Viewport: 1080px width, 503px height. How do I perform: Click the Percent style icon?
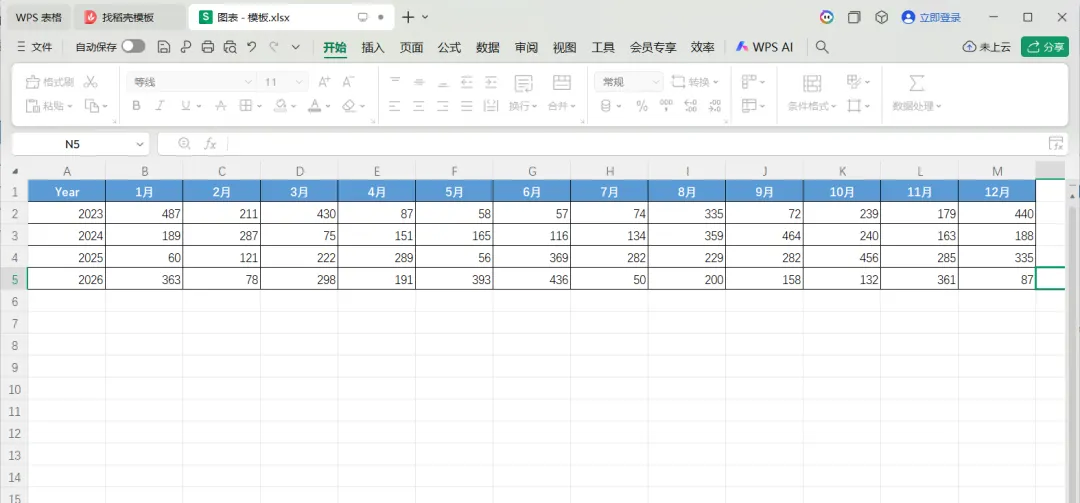[642, 106]
